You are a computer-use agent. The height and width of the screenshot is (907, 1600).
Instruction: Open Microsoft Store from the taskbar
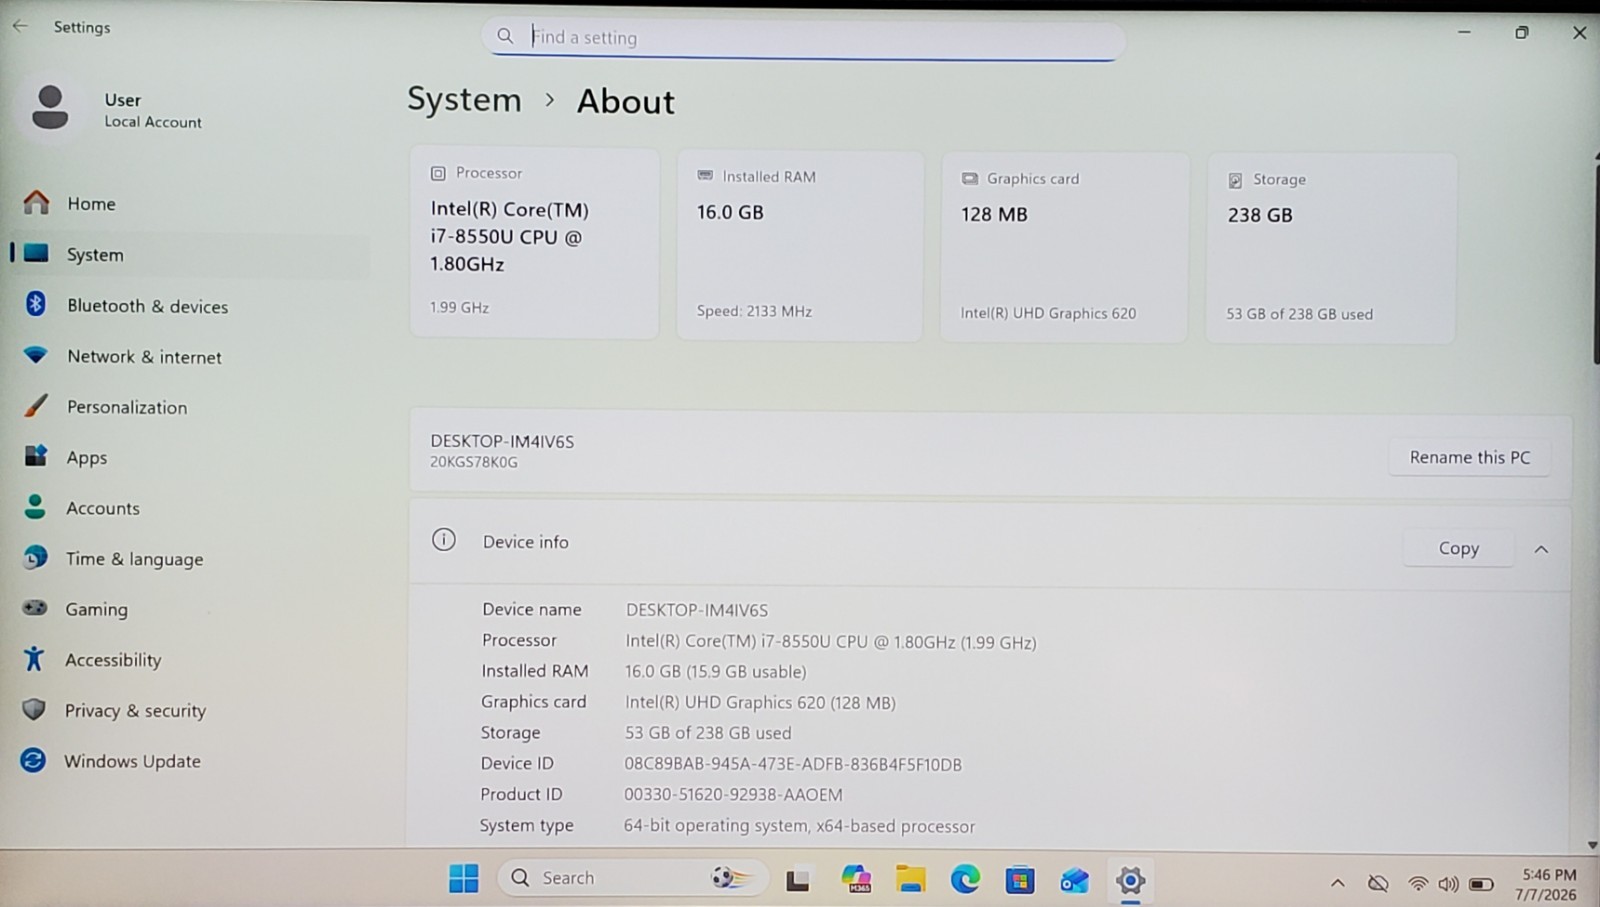point(1019,880)
